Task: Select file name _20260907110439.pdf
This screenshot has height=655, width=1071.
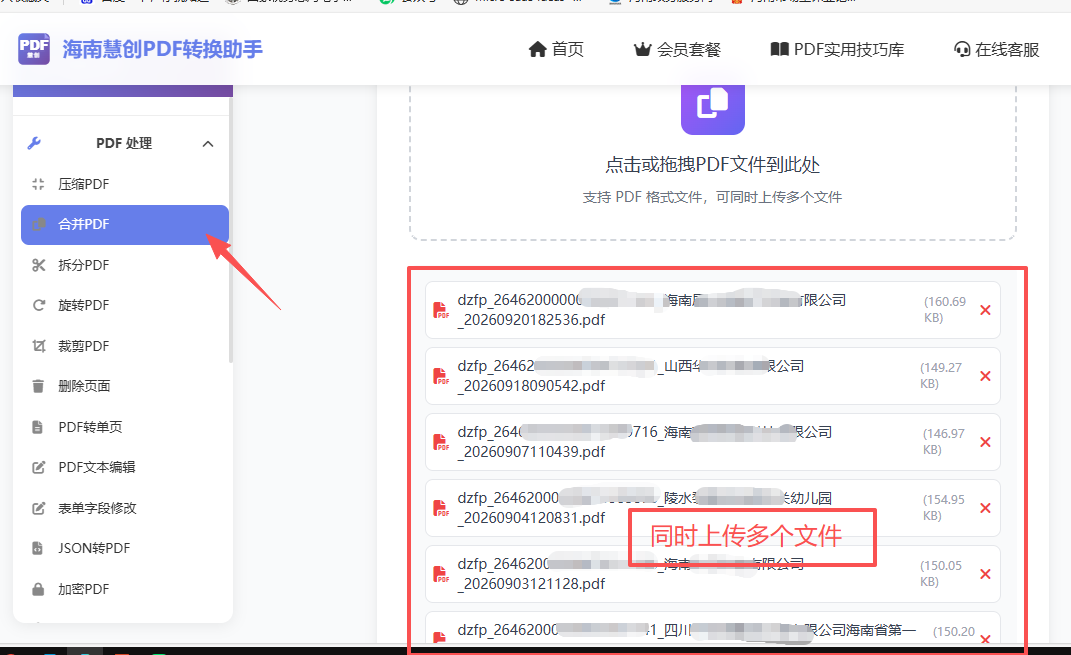Action: tap(531, 451)
